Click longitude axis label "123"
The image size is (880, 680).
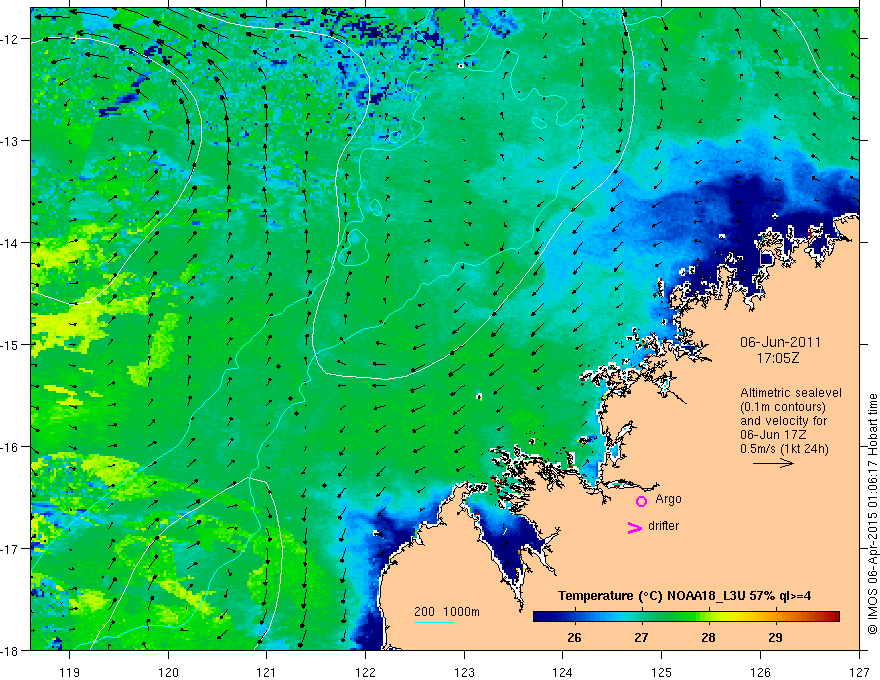click(x=464, y=672)
